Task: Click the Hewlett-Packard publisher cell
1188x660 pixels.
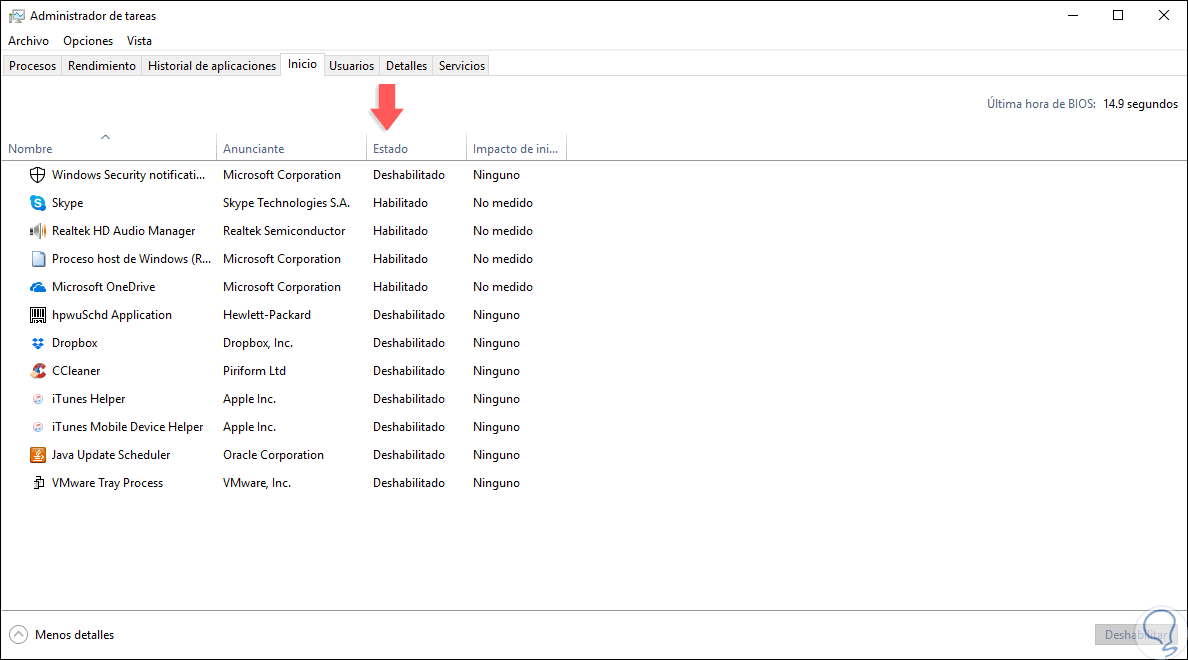Action: pos(267,315)
